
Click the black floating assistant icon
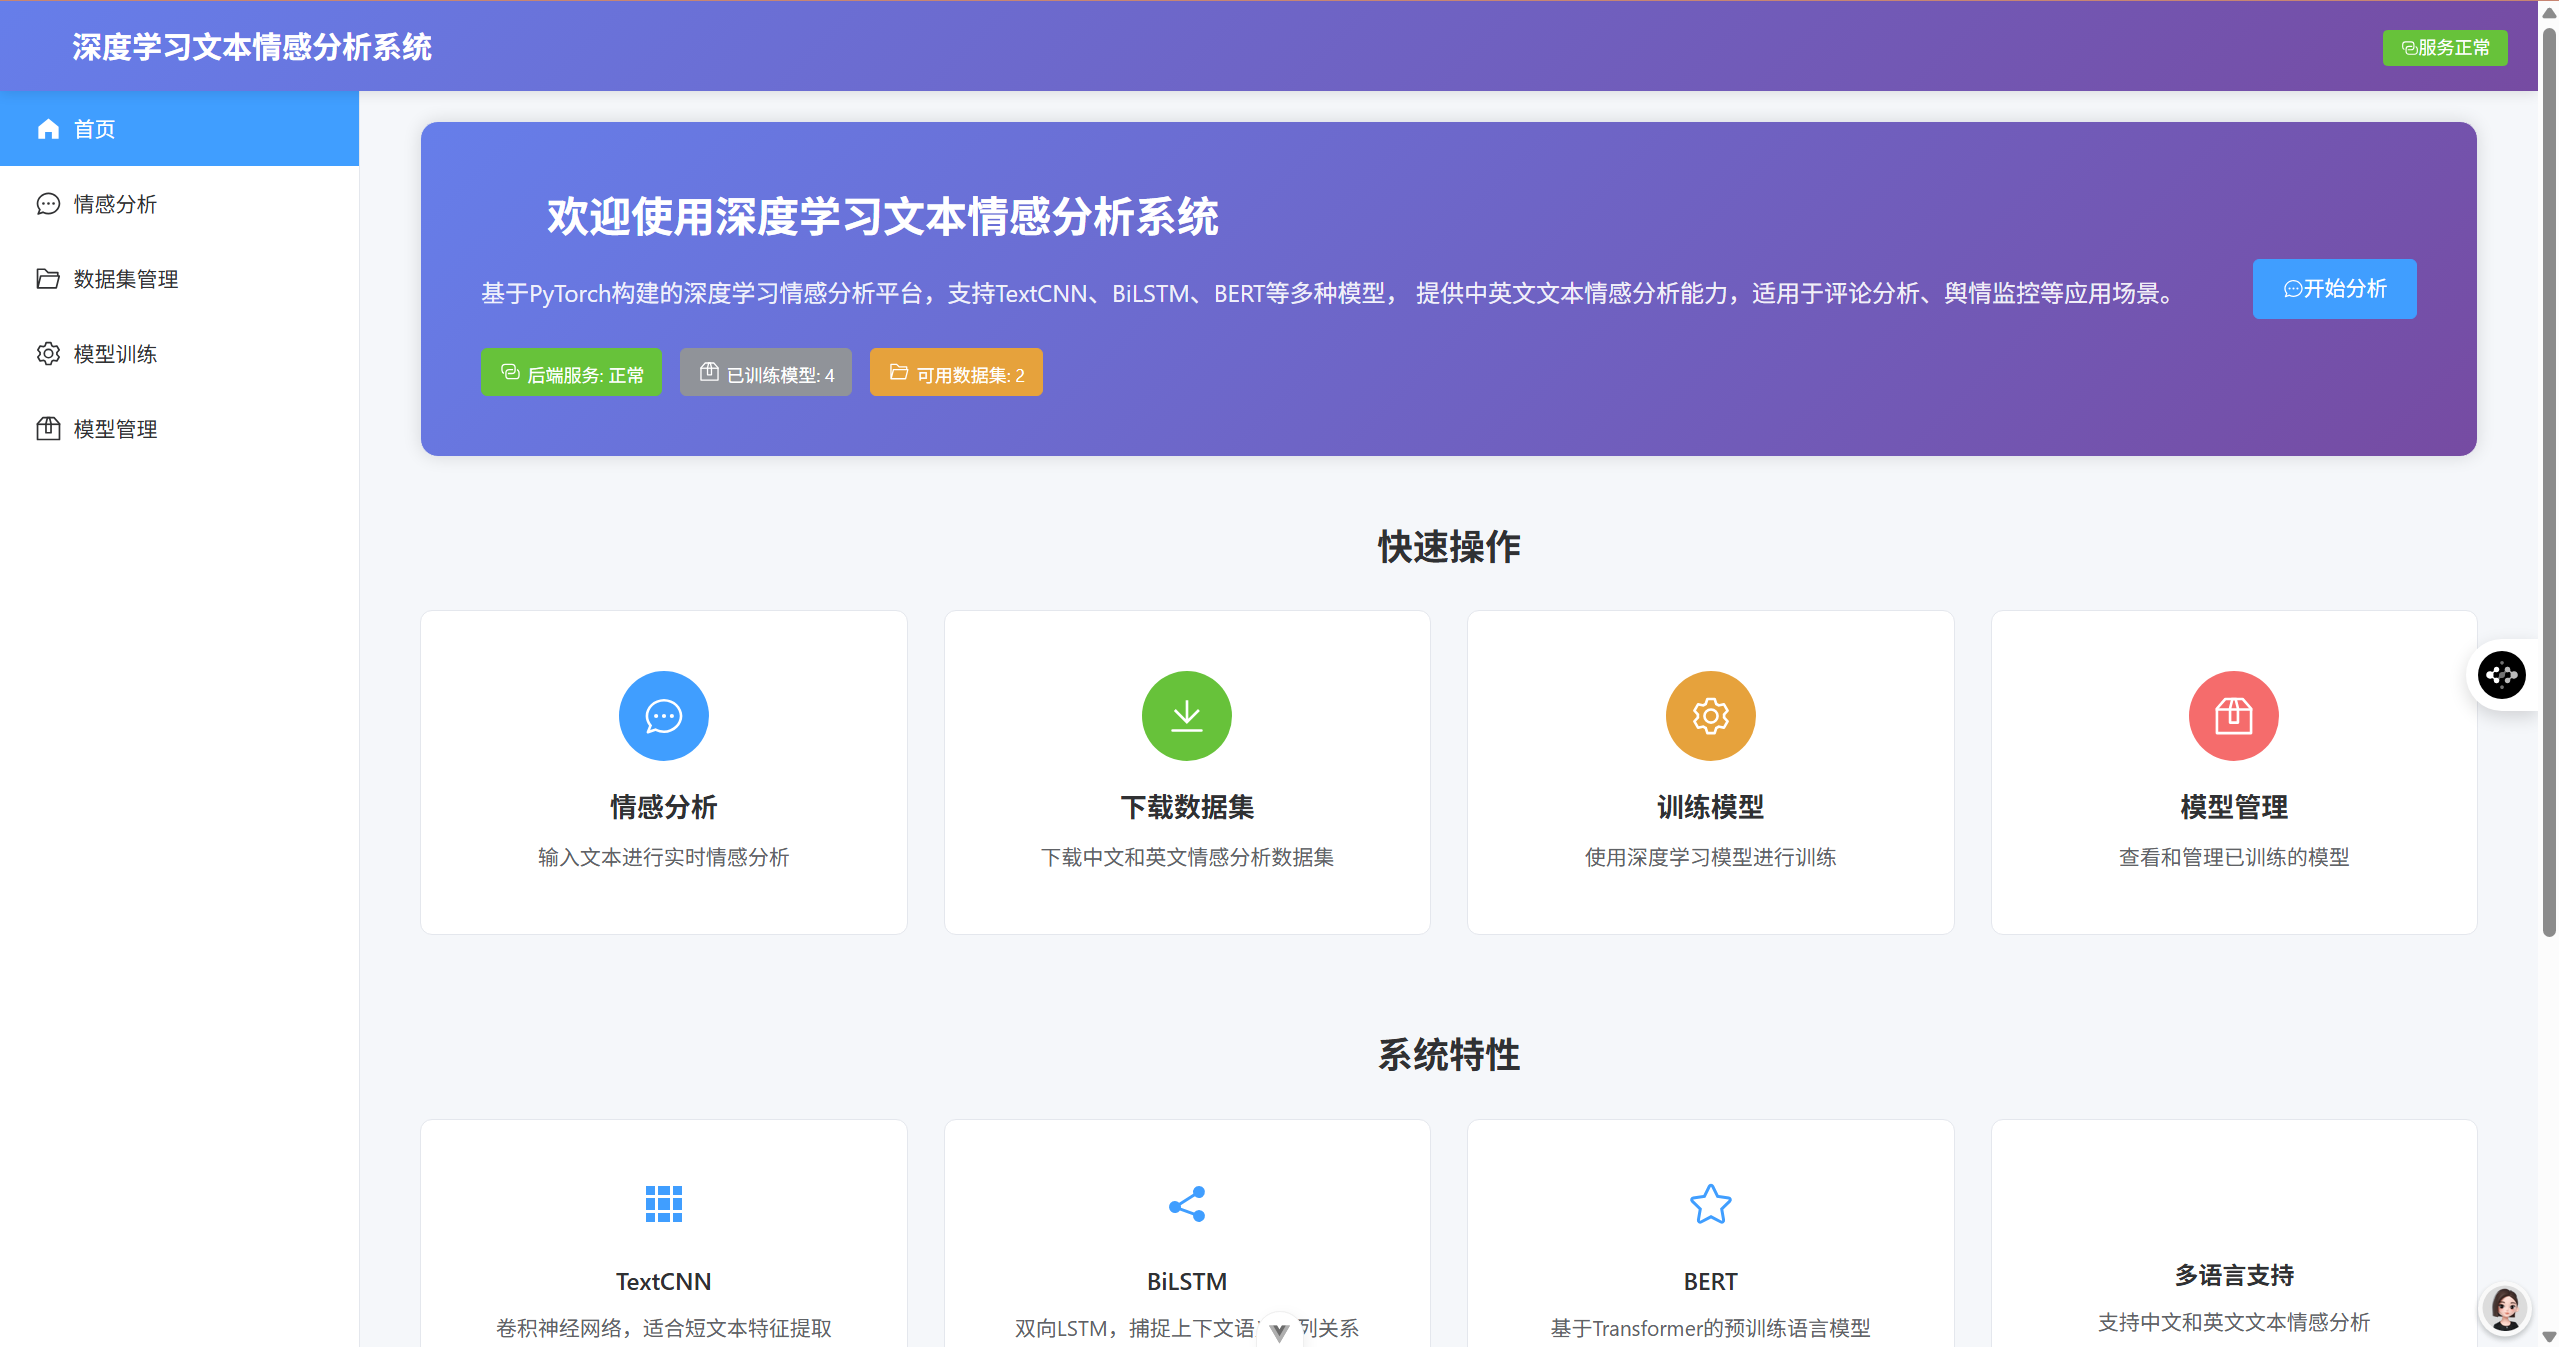pyautogui.click(x=2501, y=675)
